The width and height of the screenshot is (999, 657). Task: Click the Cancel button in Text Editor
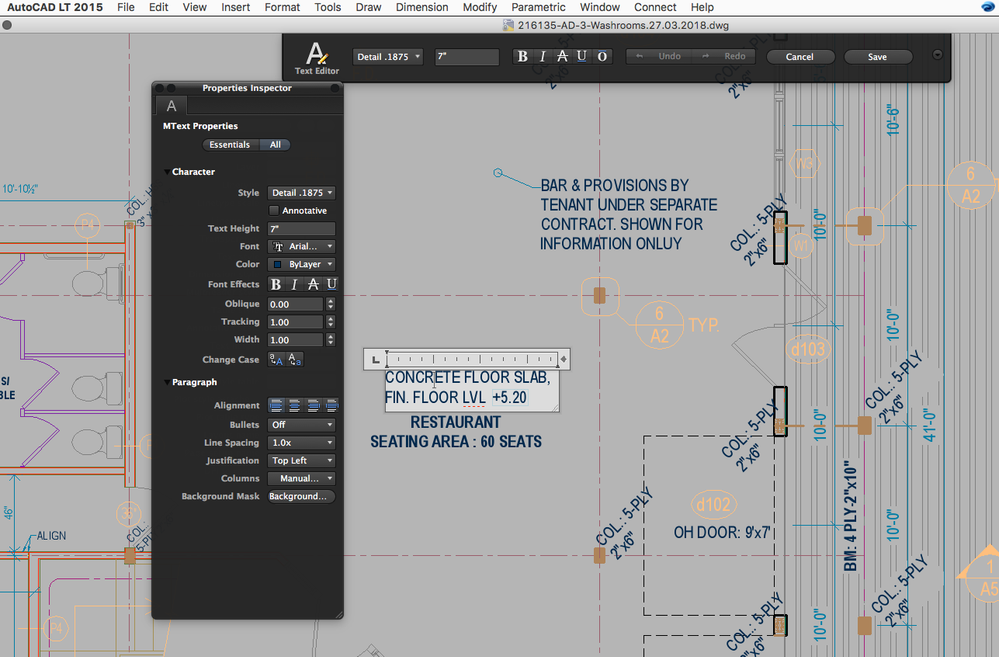tap(800, 57)
